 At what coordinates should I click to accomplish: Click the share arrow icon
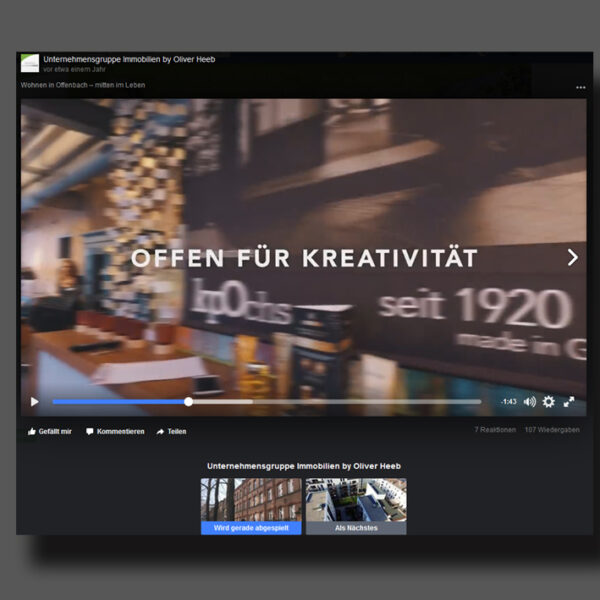coord(160,432)
